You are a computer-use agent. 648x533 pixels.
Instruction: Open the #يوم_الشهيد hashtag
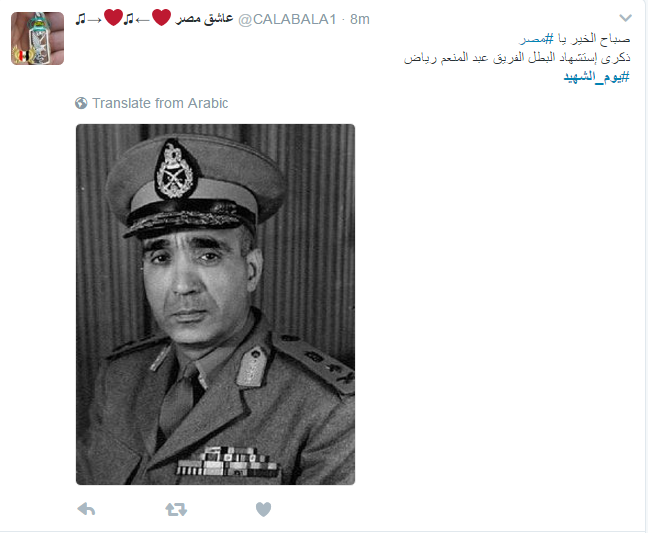click(596, 77)
